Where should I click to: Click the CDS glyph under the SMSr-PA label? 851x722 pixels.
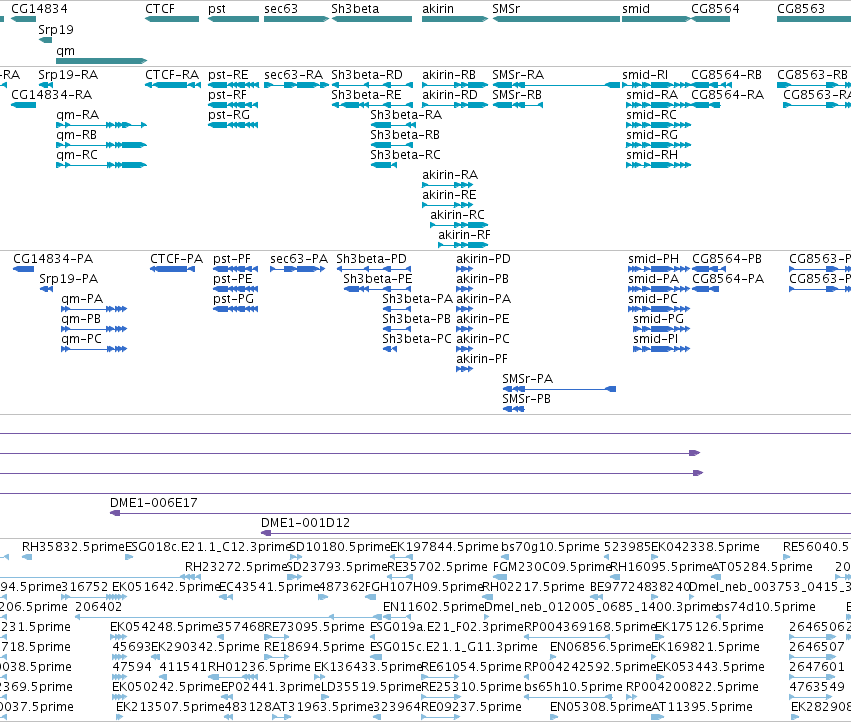point(559,389)
